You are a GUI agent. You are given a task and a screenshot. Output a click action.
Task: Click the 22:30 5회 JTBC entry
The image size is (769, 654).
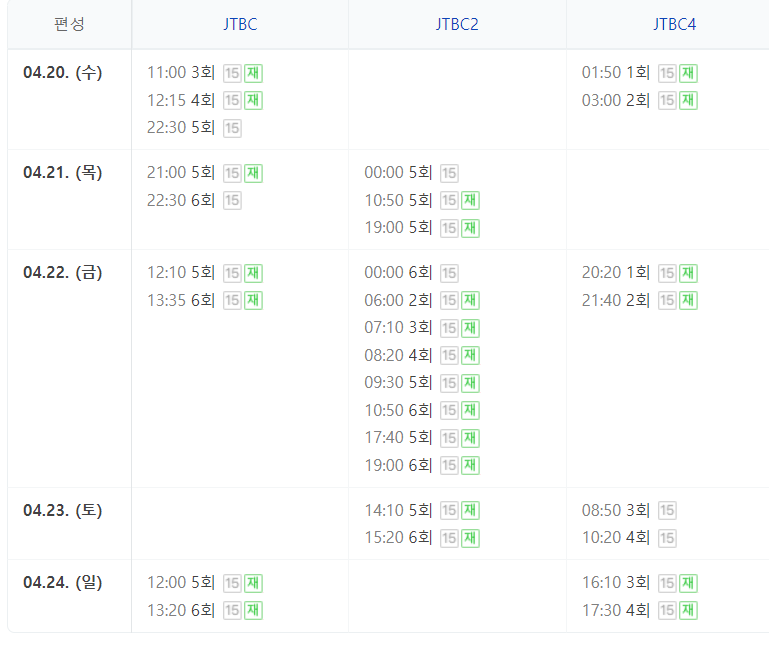[x=181, y=127]
